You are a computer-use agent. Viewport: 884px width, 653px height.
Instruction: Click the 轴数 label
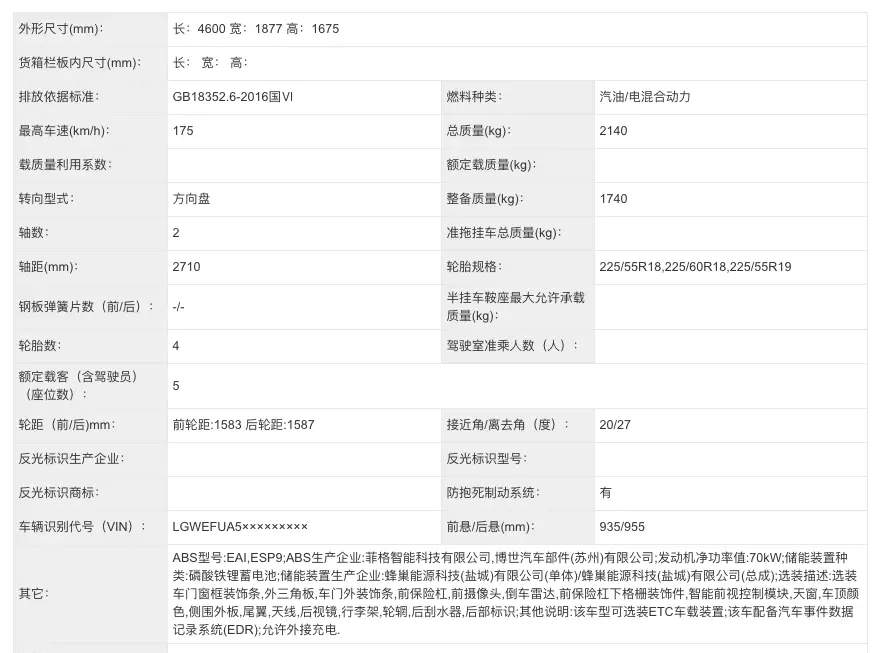tap(34, 232)
